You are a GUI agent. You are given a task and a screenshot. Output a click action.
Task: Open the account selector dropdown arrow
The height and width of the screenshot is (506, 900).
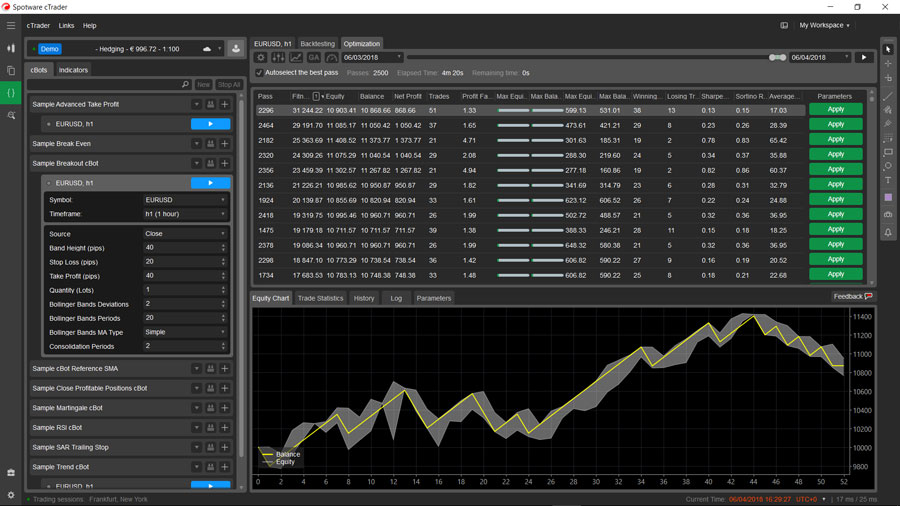[219, 49]
